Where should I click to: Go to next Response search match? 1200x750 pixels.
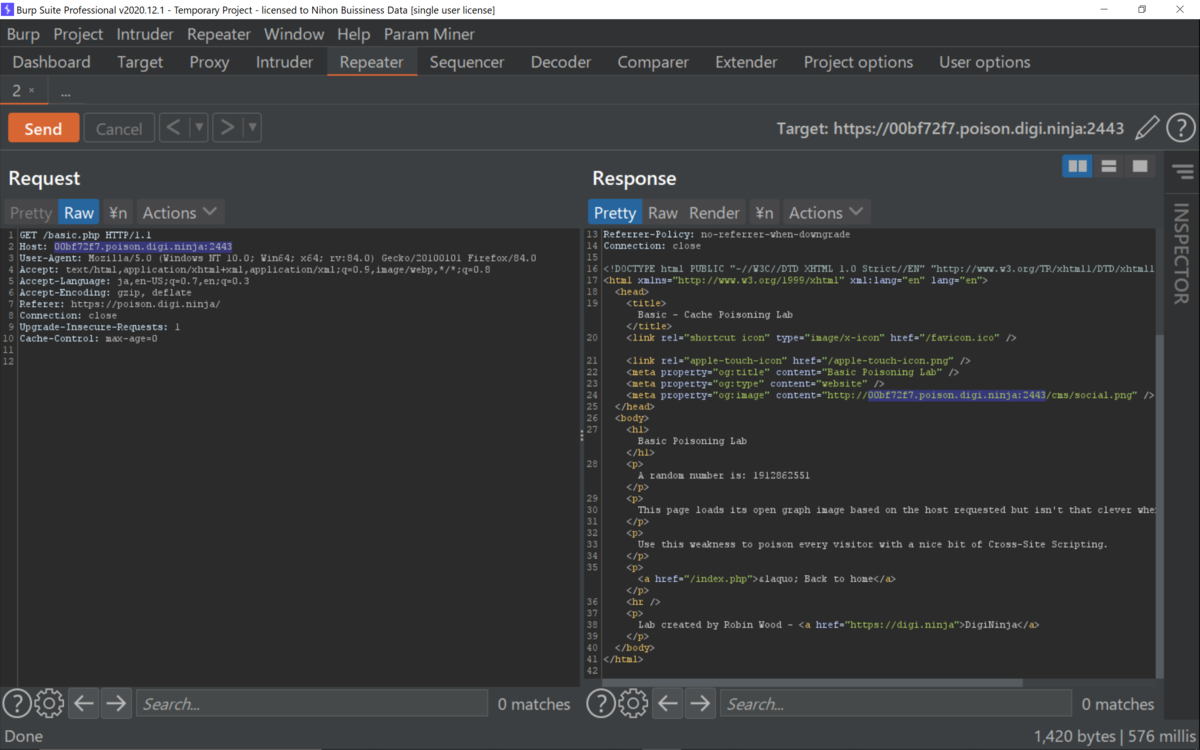pos(700,704)
